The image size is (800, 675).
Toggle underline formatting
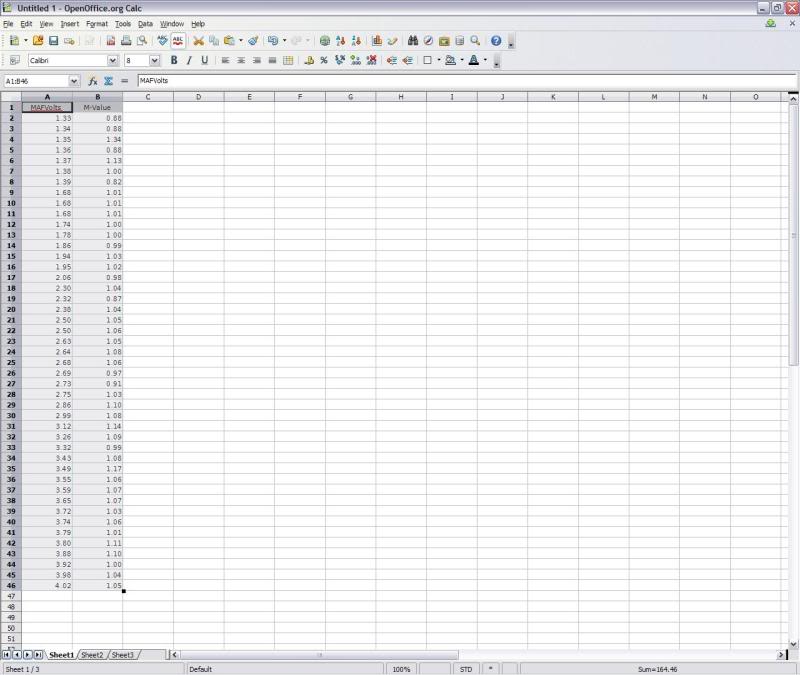point(204,61)
